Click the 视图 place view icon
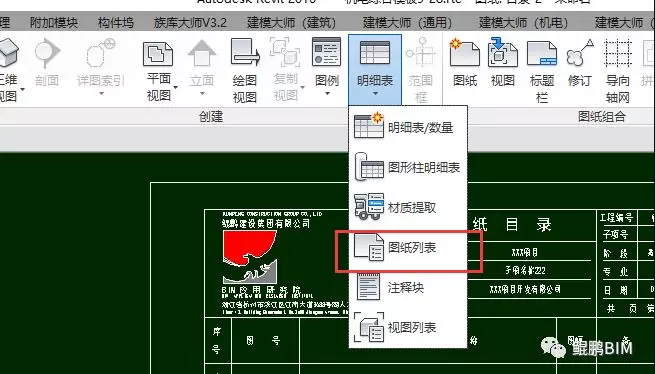This screenshot has width=655, height=374. point(503,52)
